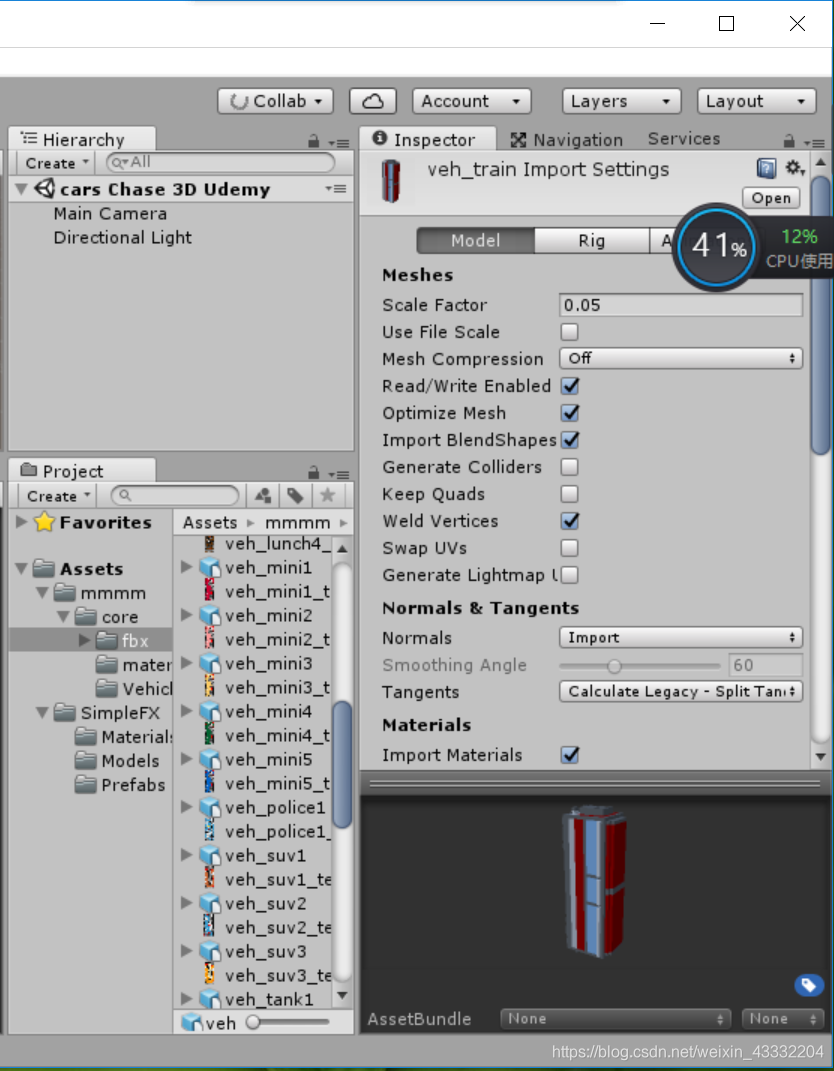
Task: Open the Normals Import dropdown
Action: pos(680,637)
